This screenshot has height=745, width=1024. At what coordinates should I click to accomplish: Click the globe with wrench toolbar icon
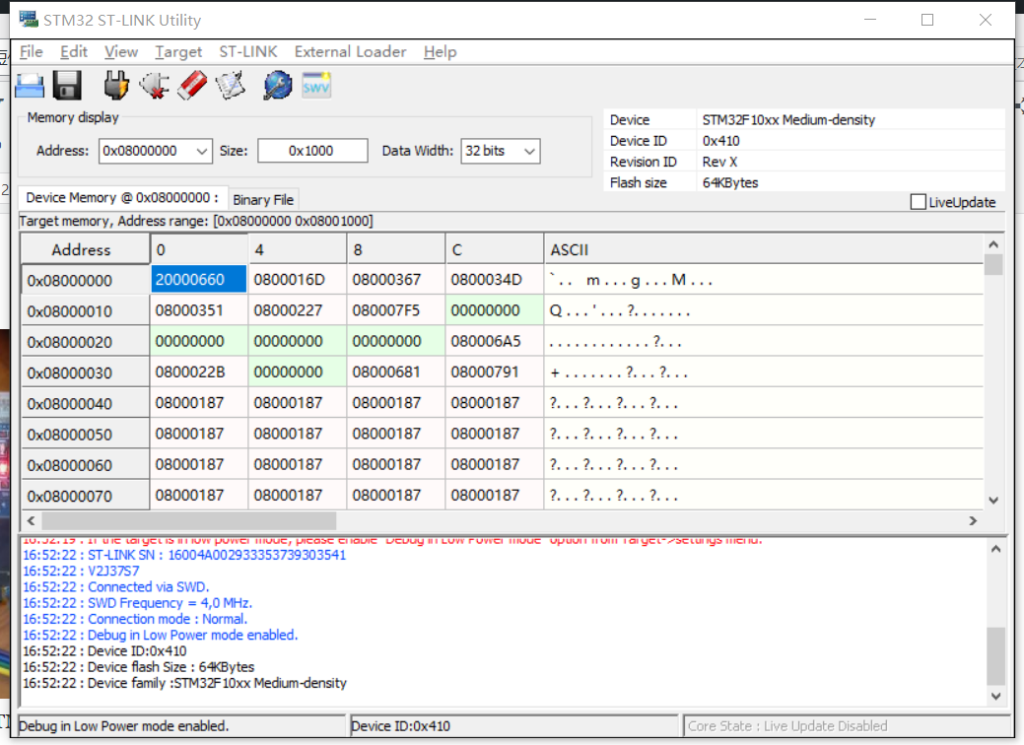(278, 86)
